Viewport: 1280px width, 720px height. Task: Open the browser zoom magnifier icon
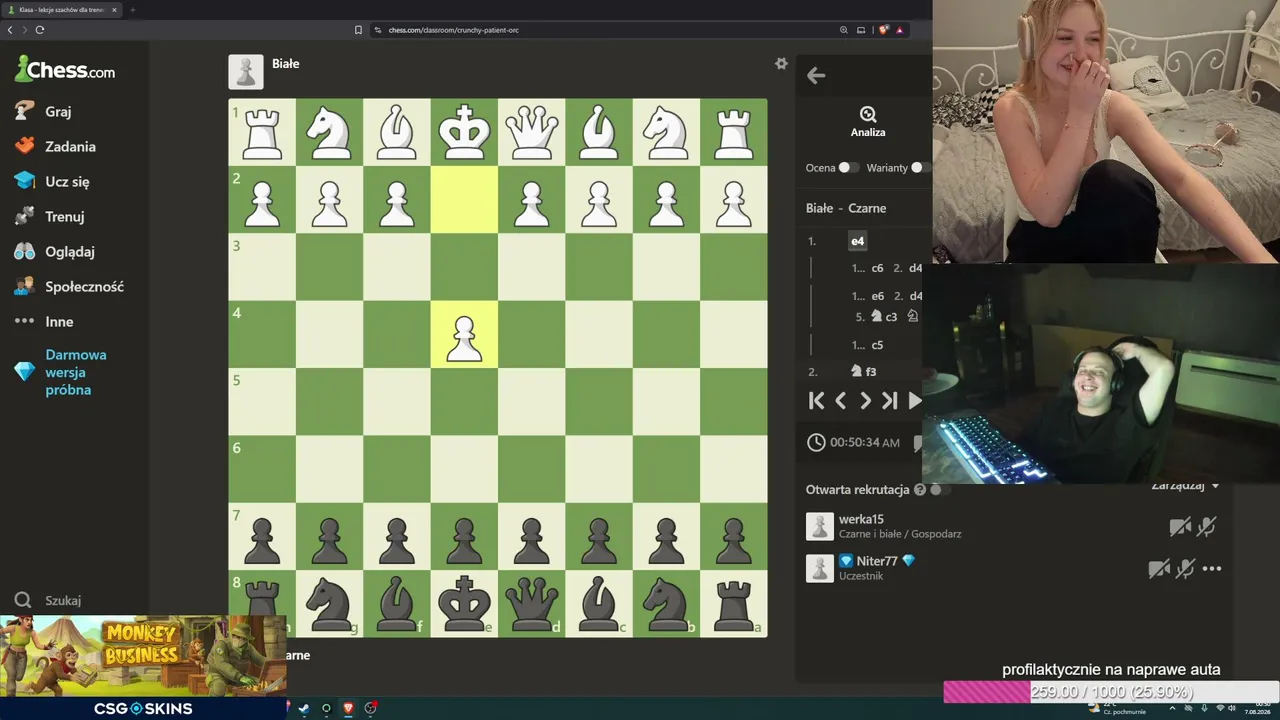844,30
